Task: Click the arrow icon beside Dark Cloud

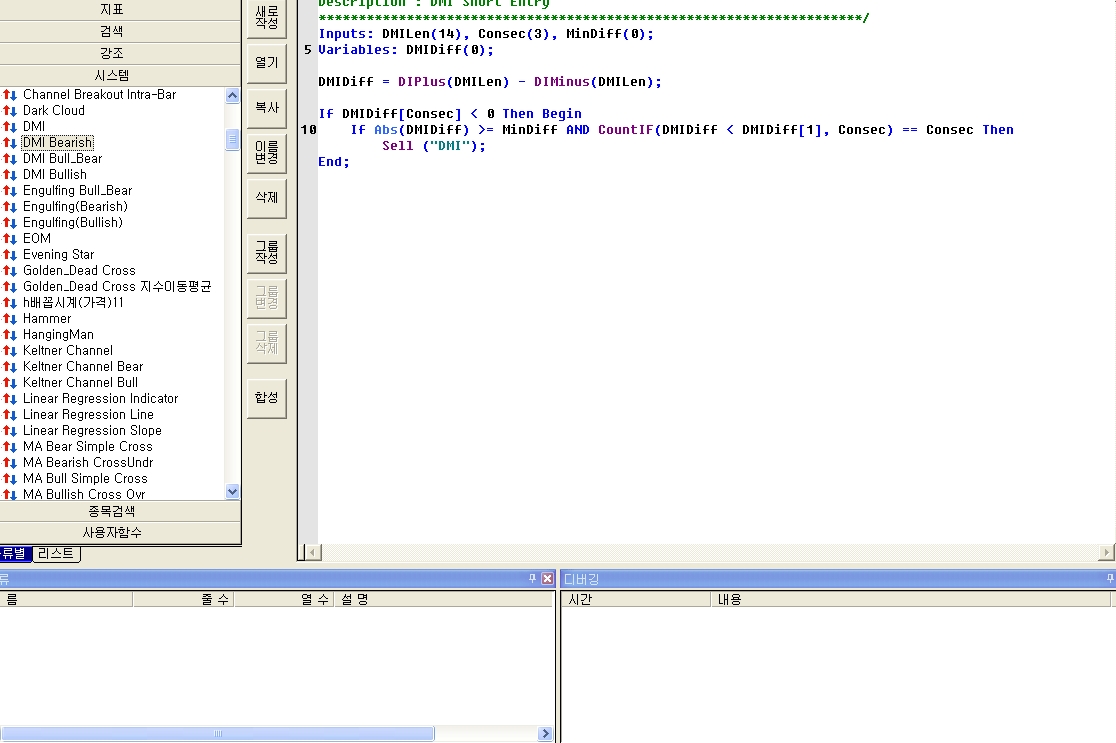Action: 10,111
